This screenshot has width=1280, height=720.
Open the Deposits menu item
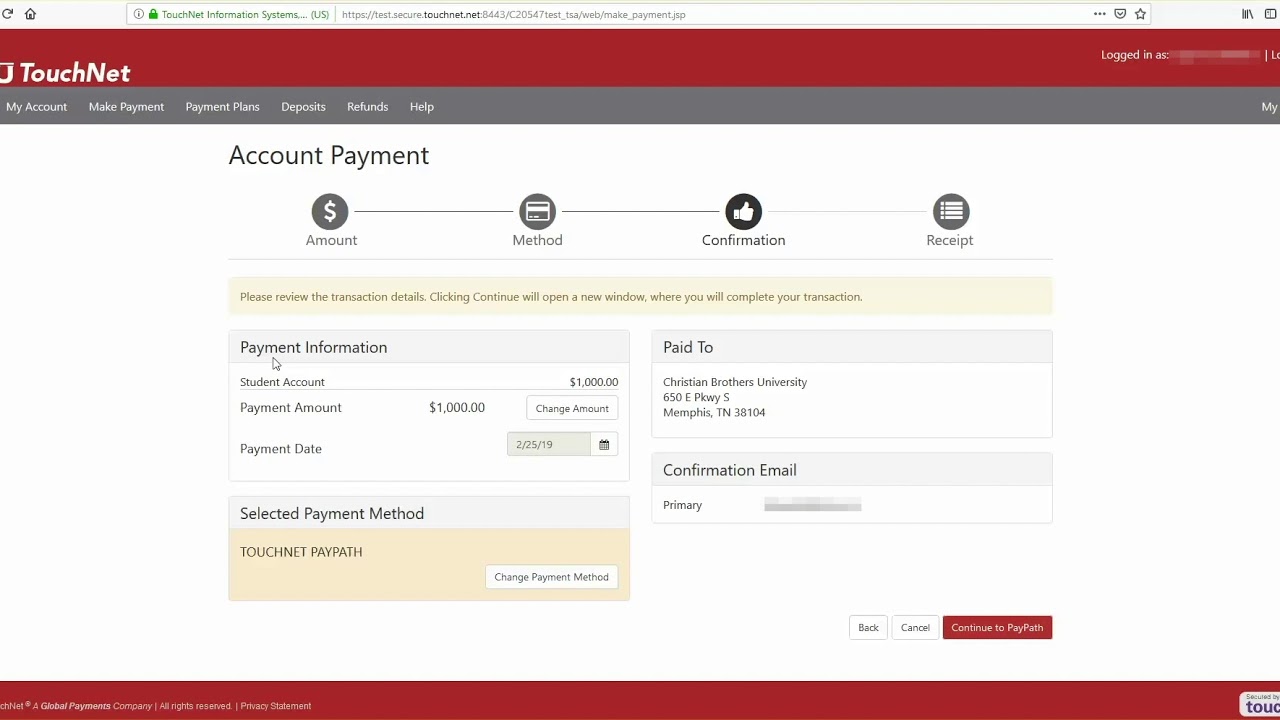point(303,106)
